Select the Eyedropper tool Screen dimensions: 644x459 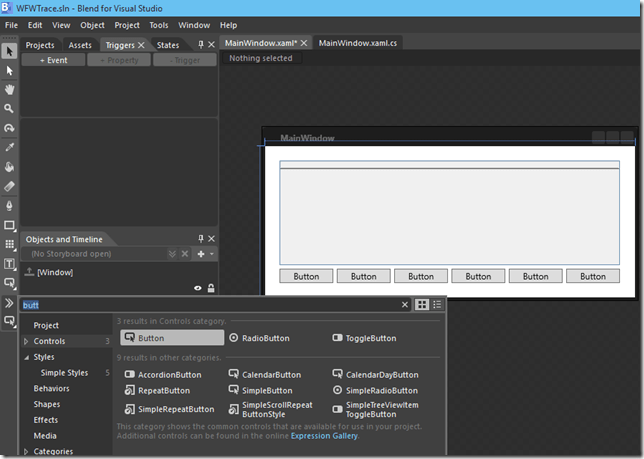pyautogui.click(x=9, y=147)
